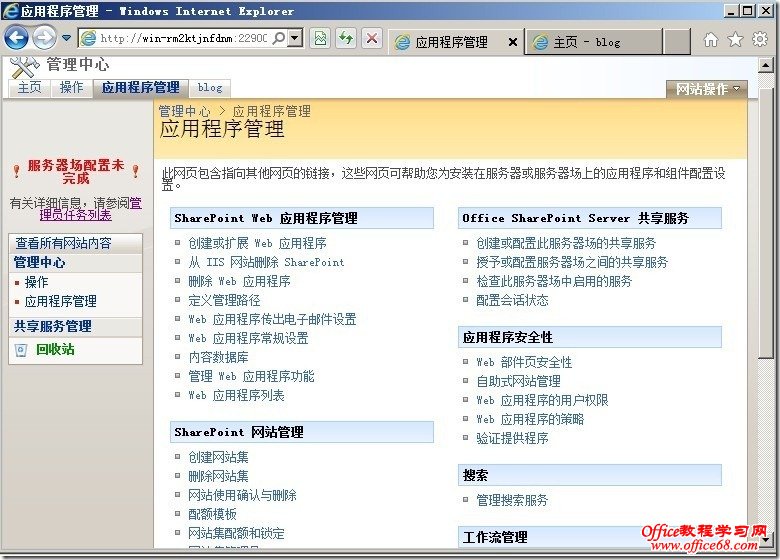Image resolution: width=780 pixels, height=560 pixels.
Task: Open Web 应用程序的用户权限
Action: 542,400
